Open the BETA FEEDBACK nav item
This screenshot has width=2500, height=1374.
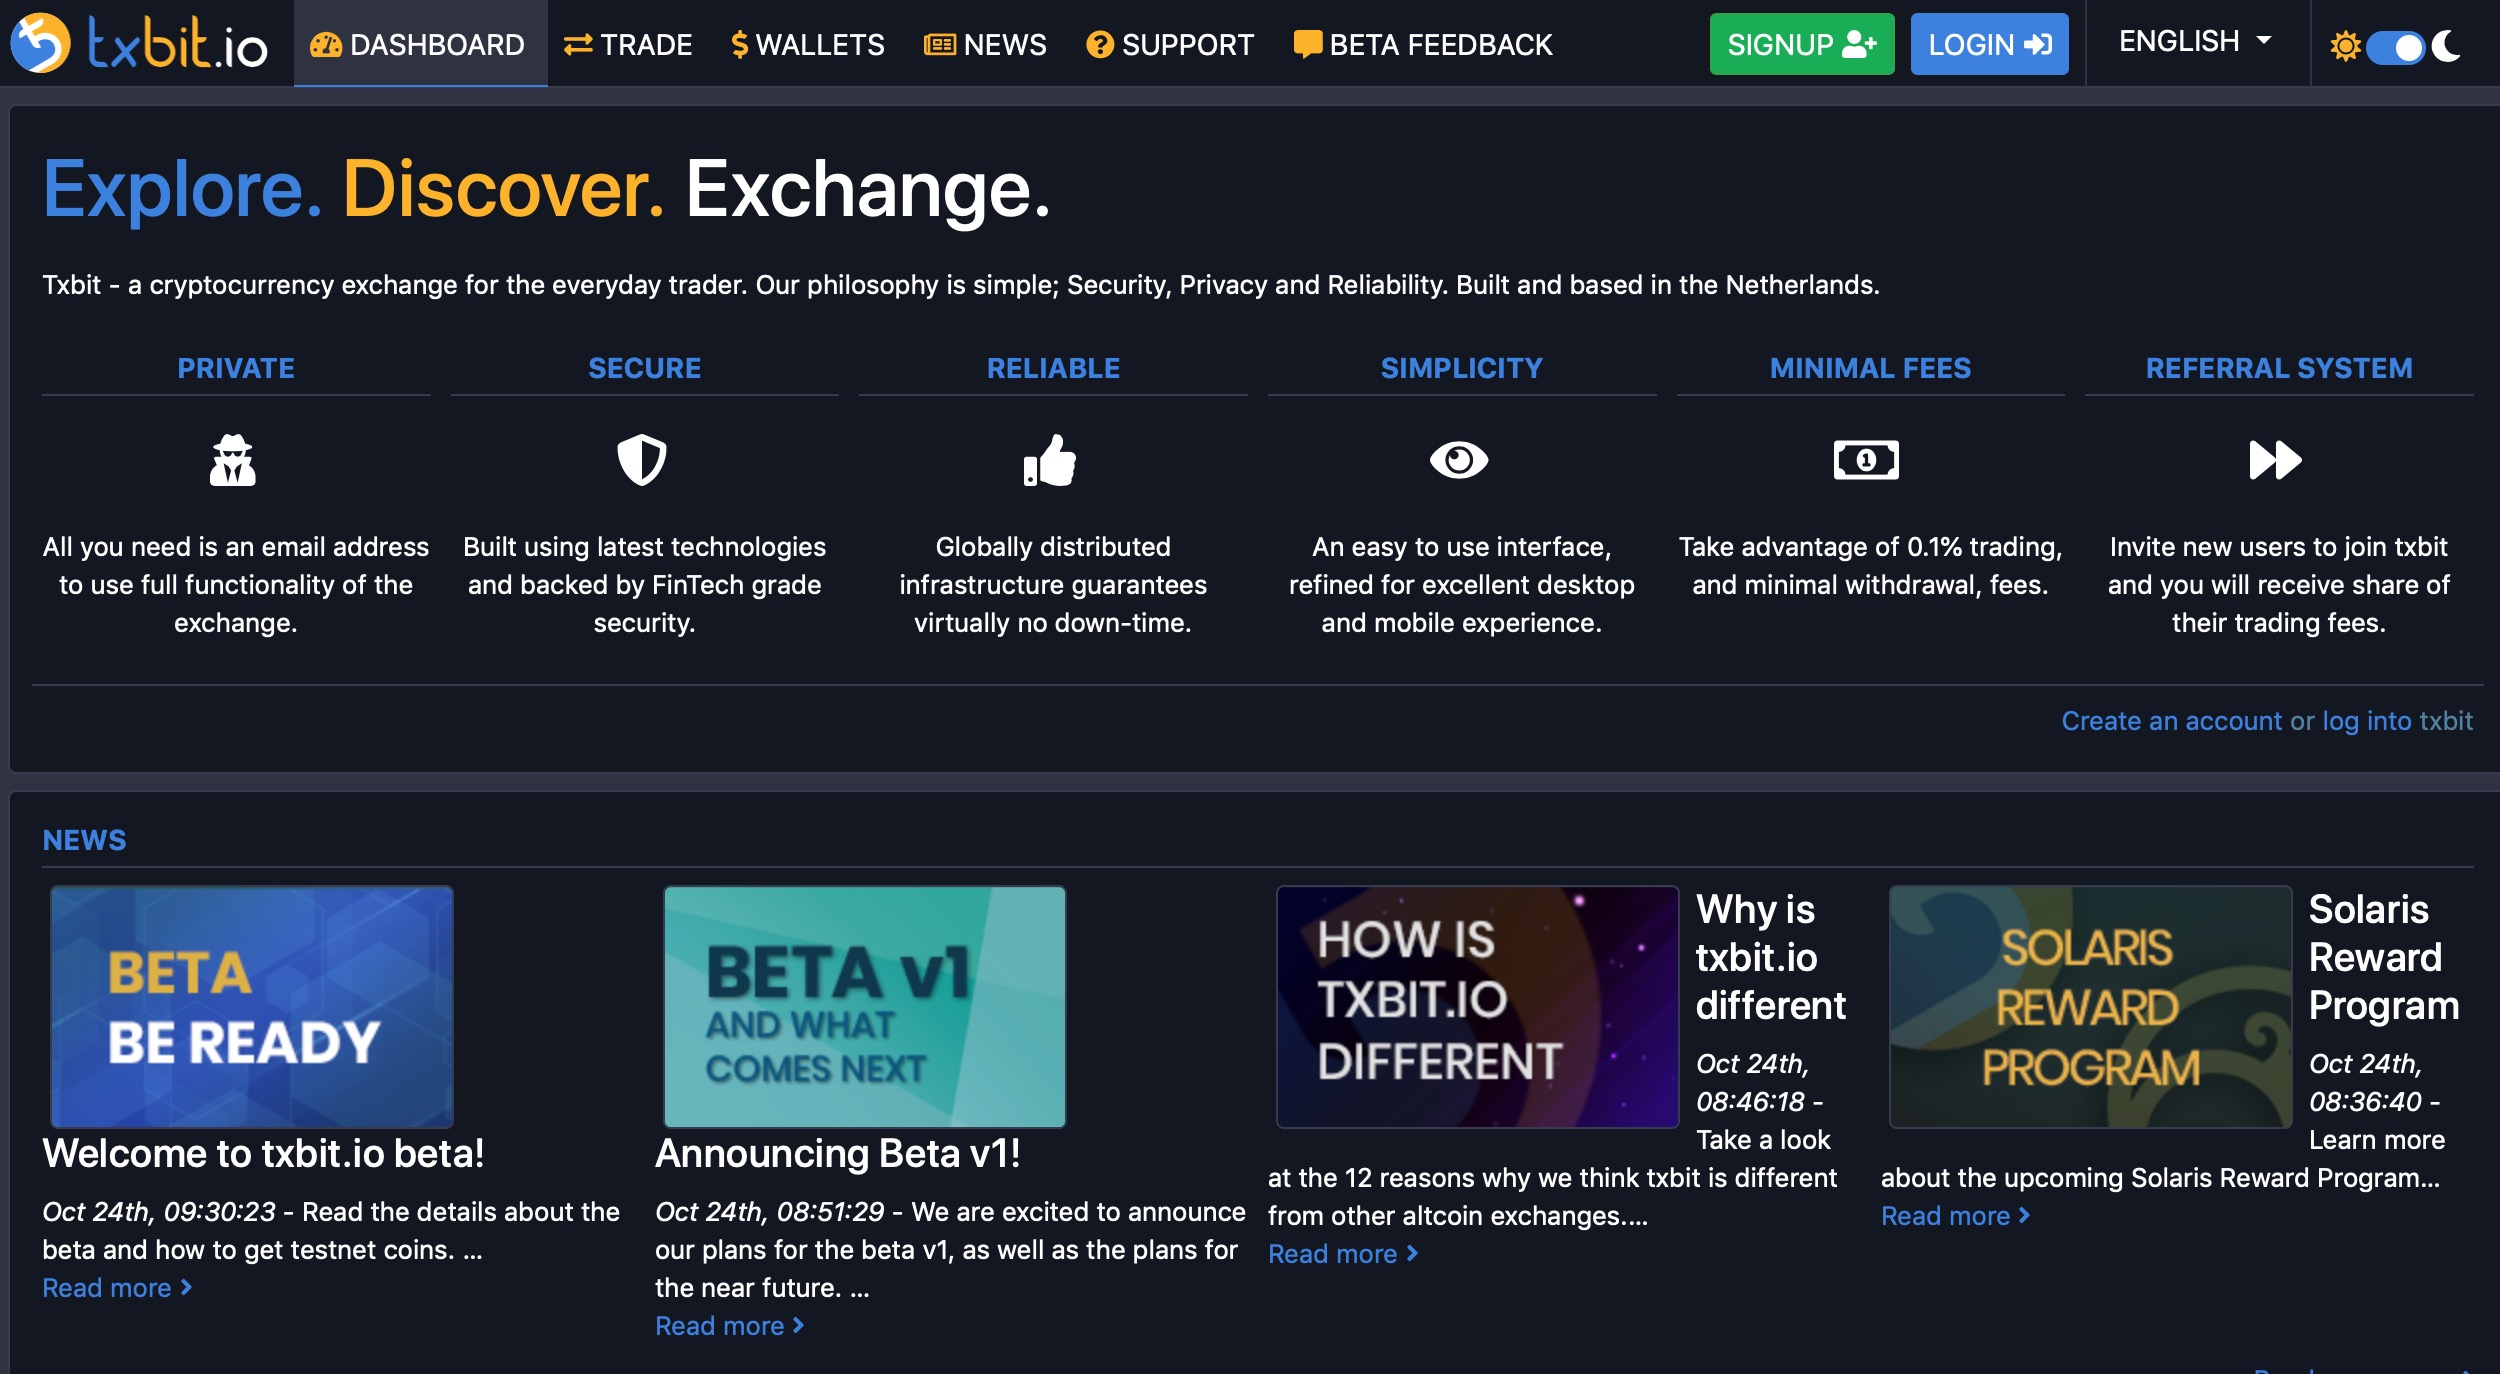[x=1423, y=45]
